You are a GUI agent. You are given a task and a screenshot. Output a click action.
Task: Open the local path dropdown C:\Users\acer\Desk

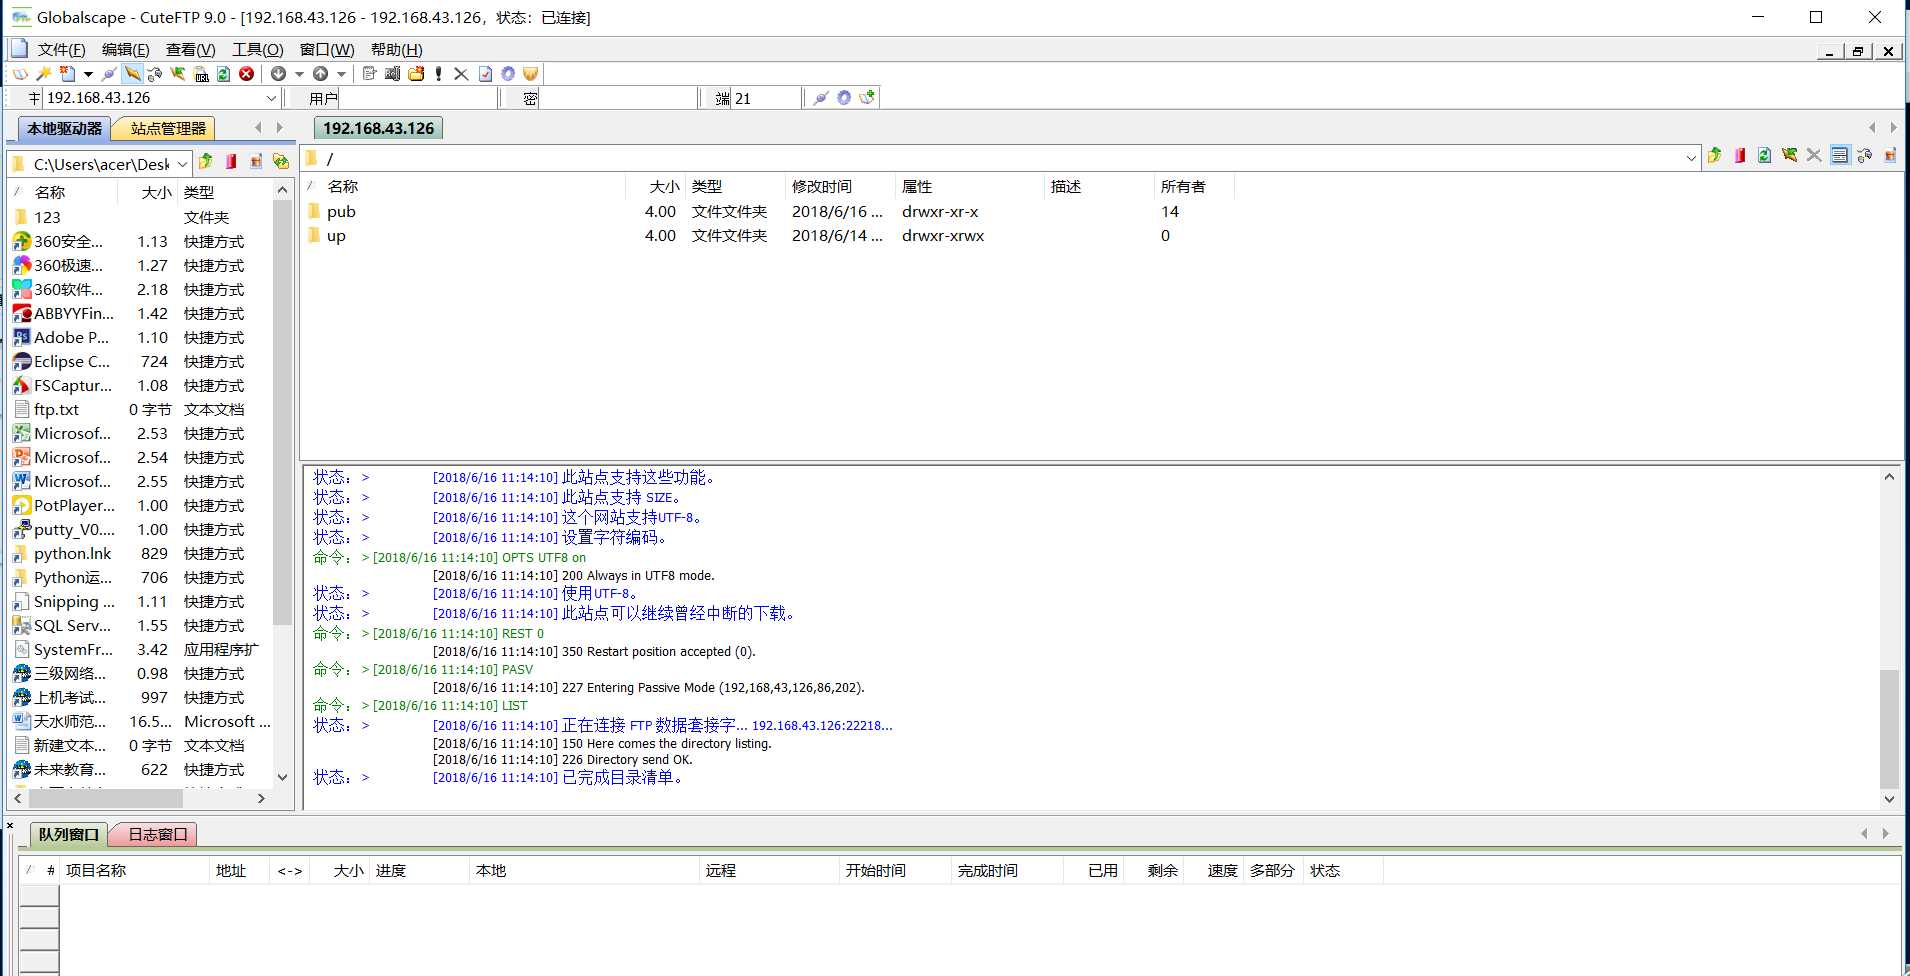pos(182,164)
